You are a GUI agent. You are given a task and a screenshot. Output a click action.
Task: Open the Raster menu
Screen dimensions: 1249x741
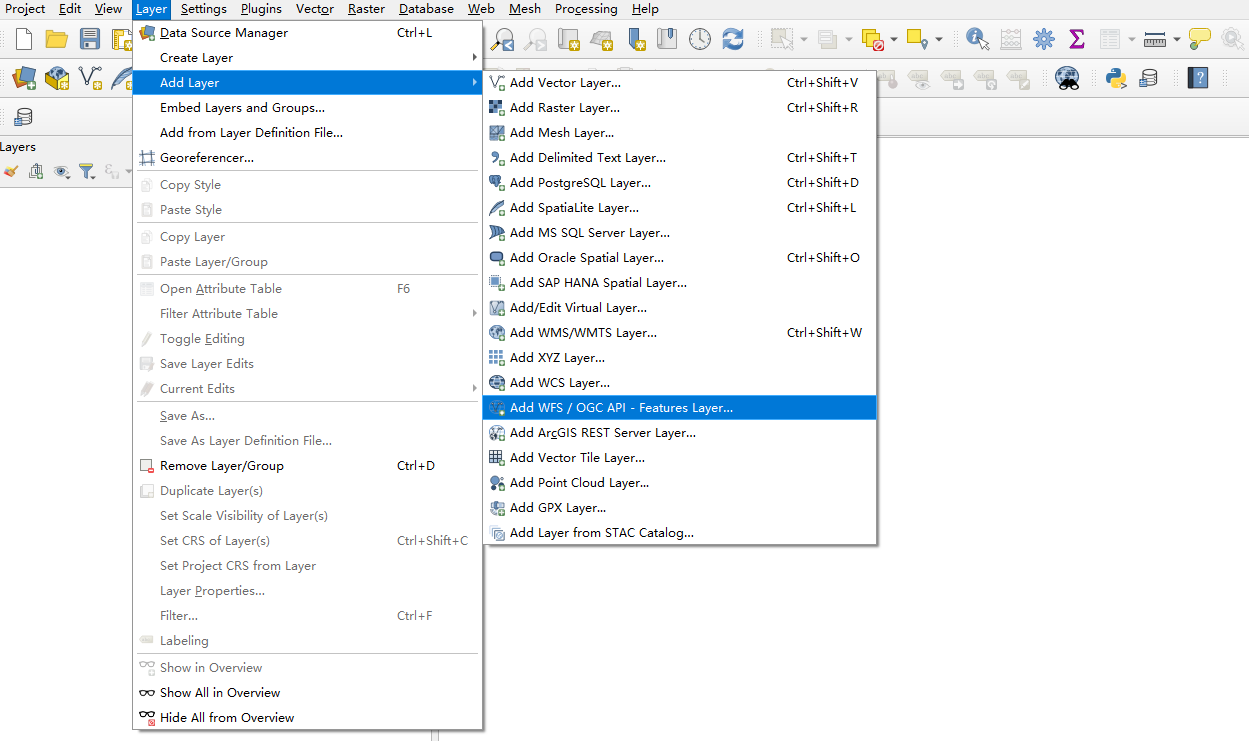pyautogui.click(x=367, y=9)
